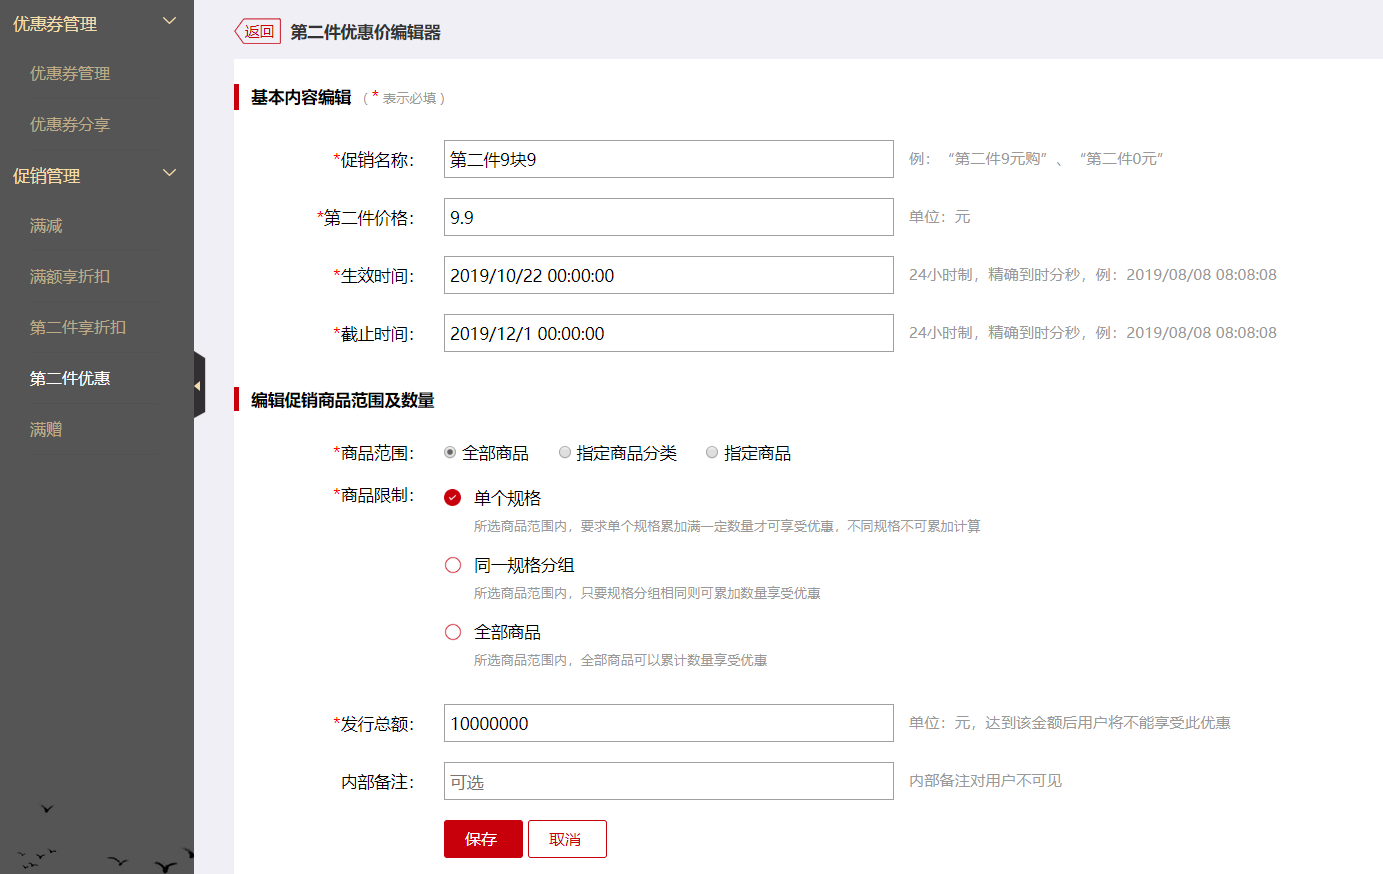Select the 全部商品 scope radio button
Viewport: 1383px width, 874px height.
tap(449, 452)
